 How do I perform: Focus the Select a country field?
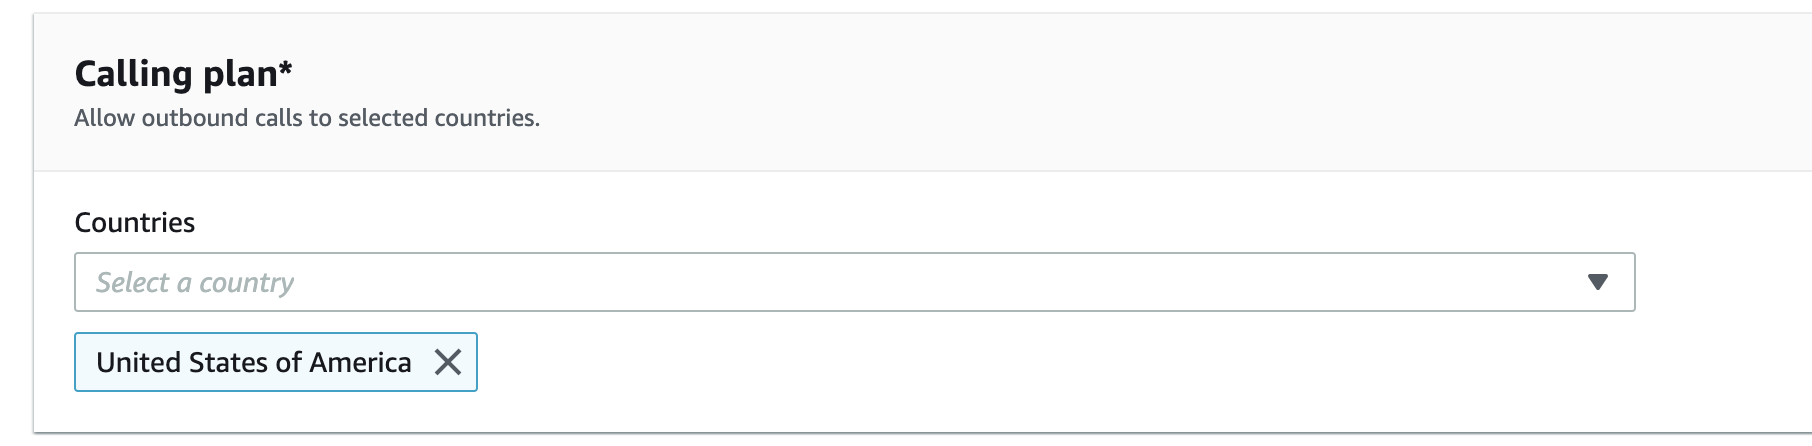click(x=855, y=282)
